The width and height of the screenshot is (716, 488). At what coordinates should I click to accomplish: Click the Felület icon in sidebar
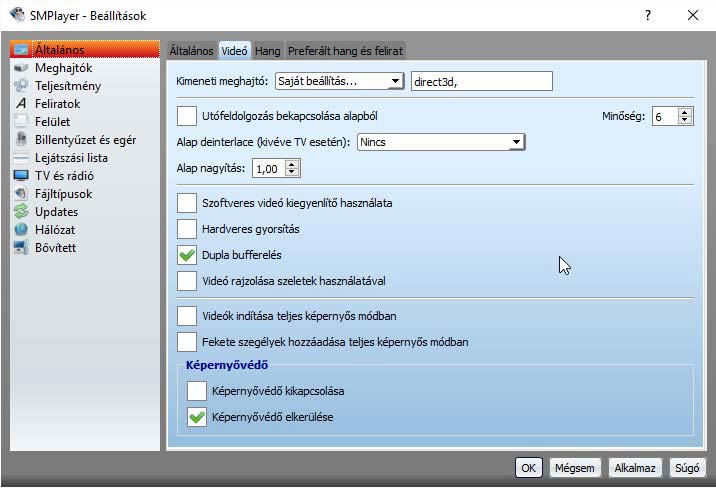tap(21, 121)
